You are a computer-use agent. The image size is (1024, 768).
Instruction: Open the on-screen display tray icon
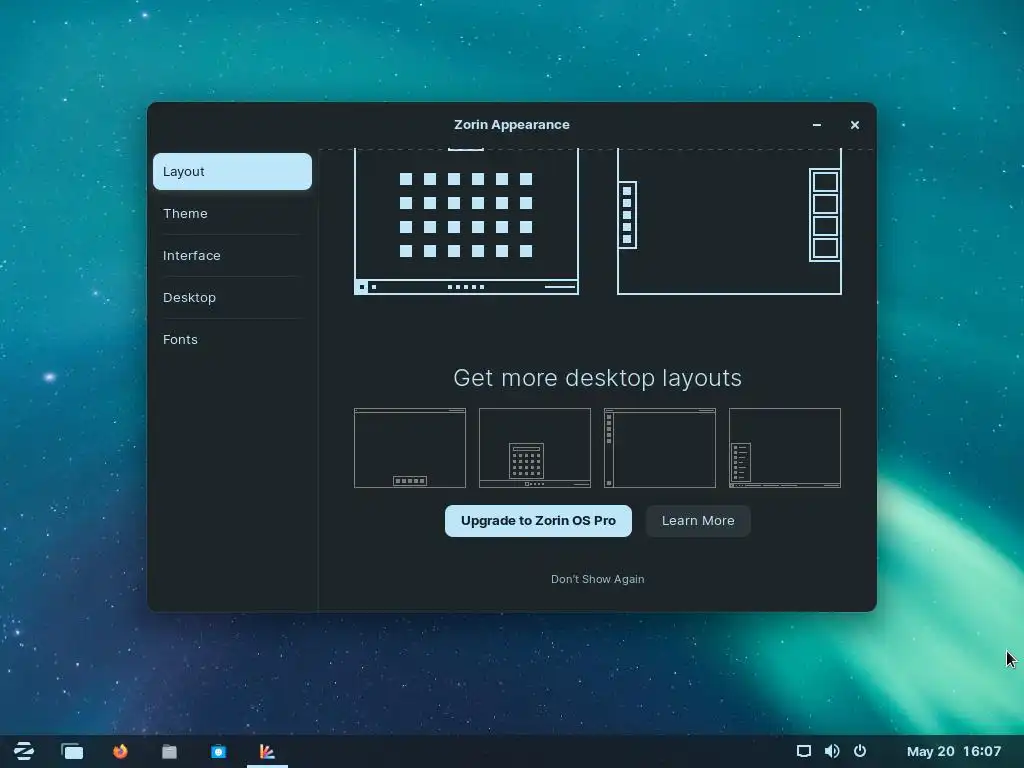tap(804, 751)
